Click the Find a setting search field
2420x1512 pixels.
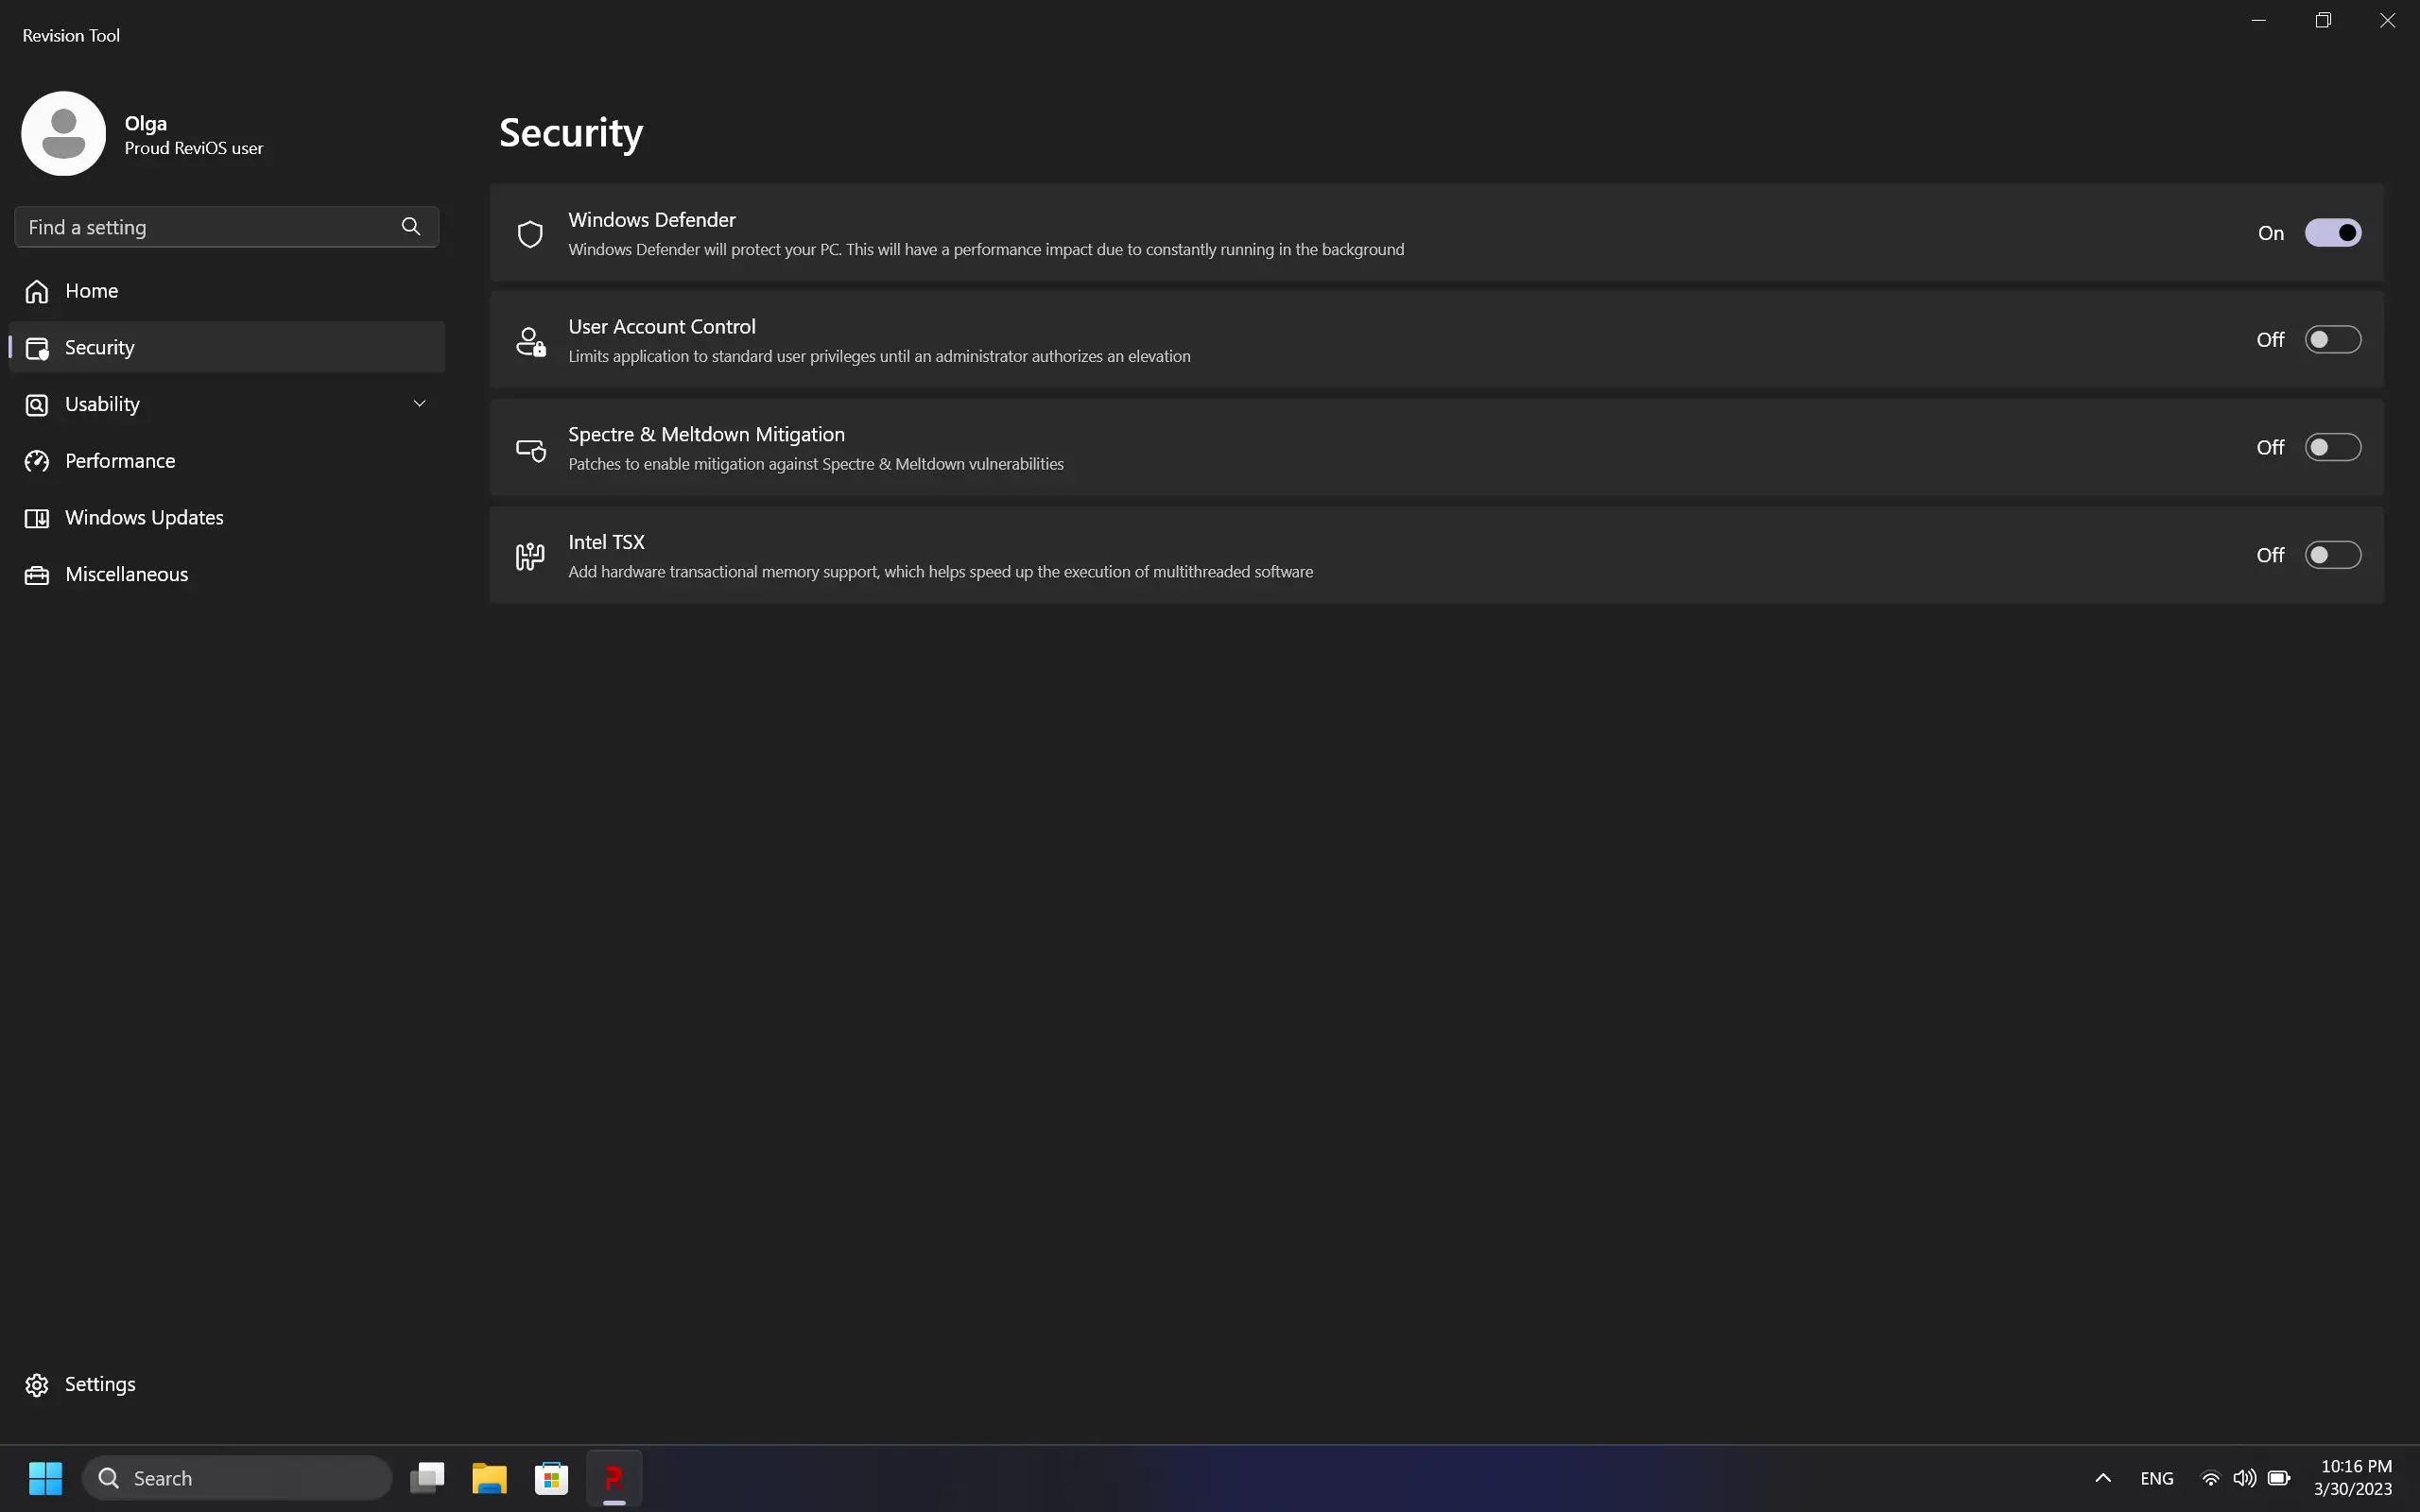tap(200, 227)
